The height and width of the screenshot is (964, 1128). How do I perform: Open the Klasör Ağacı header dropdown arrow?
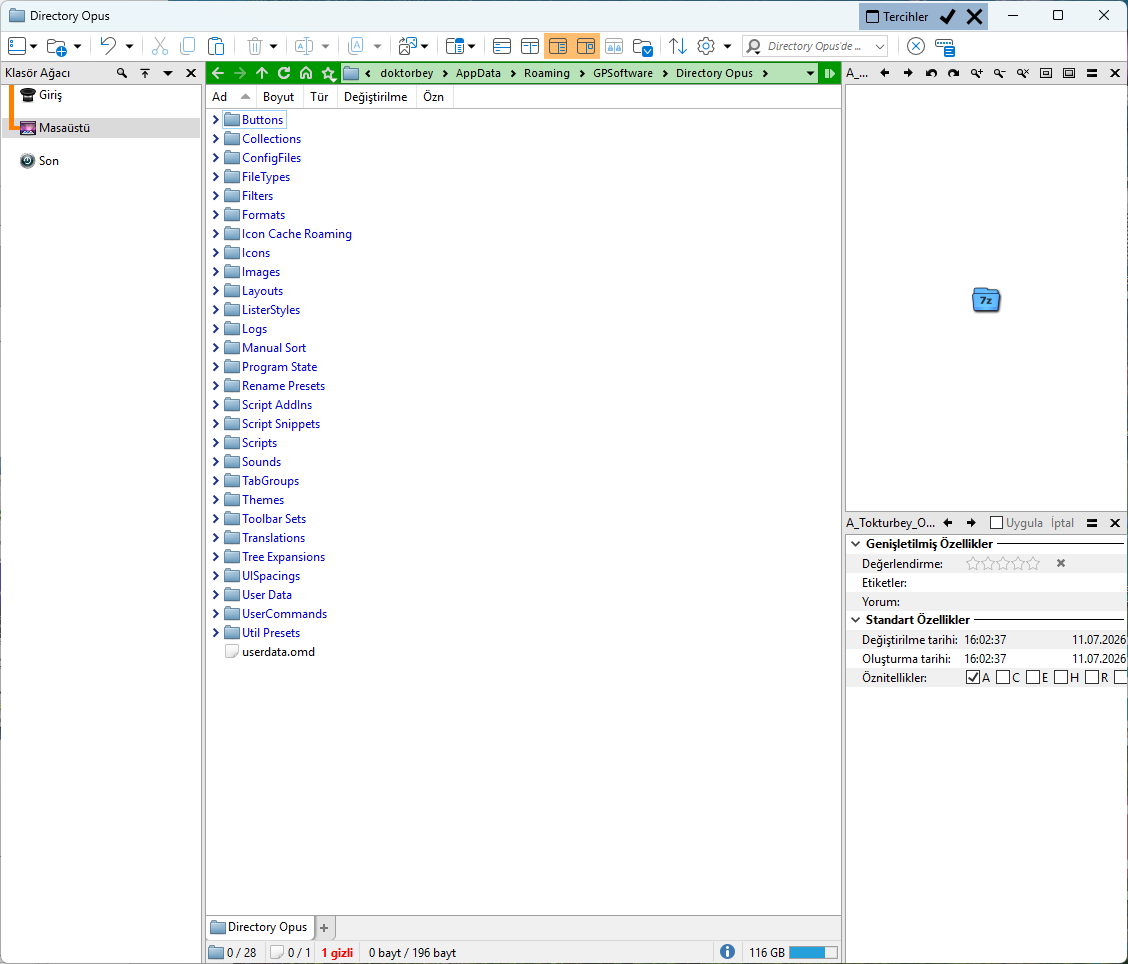click(168, 73)
